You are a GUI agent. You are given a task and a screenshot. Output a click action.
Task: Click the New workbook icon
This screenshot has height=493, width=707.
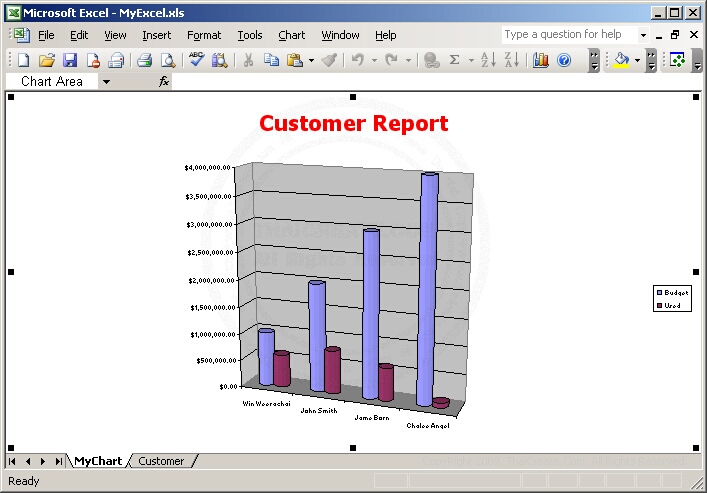point(22,60)
